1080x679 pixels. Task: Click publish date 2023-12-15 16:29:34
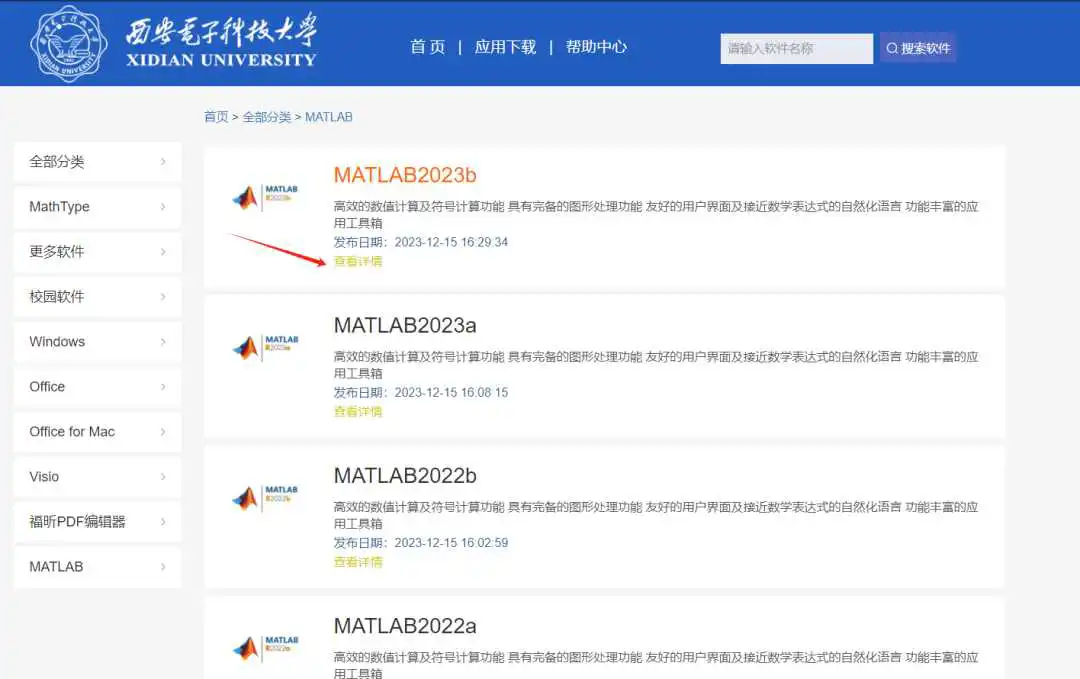tap(451, 242)
